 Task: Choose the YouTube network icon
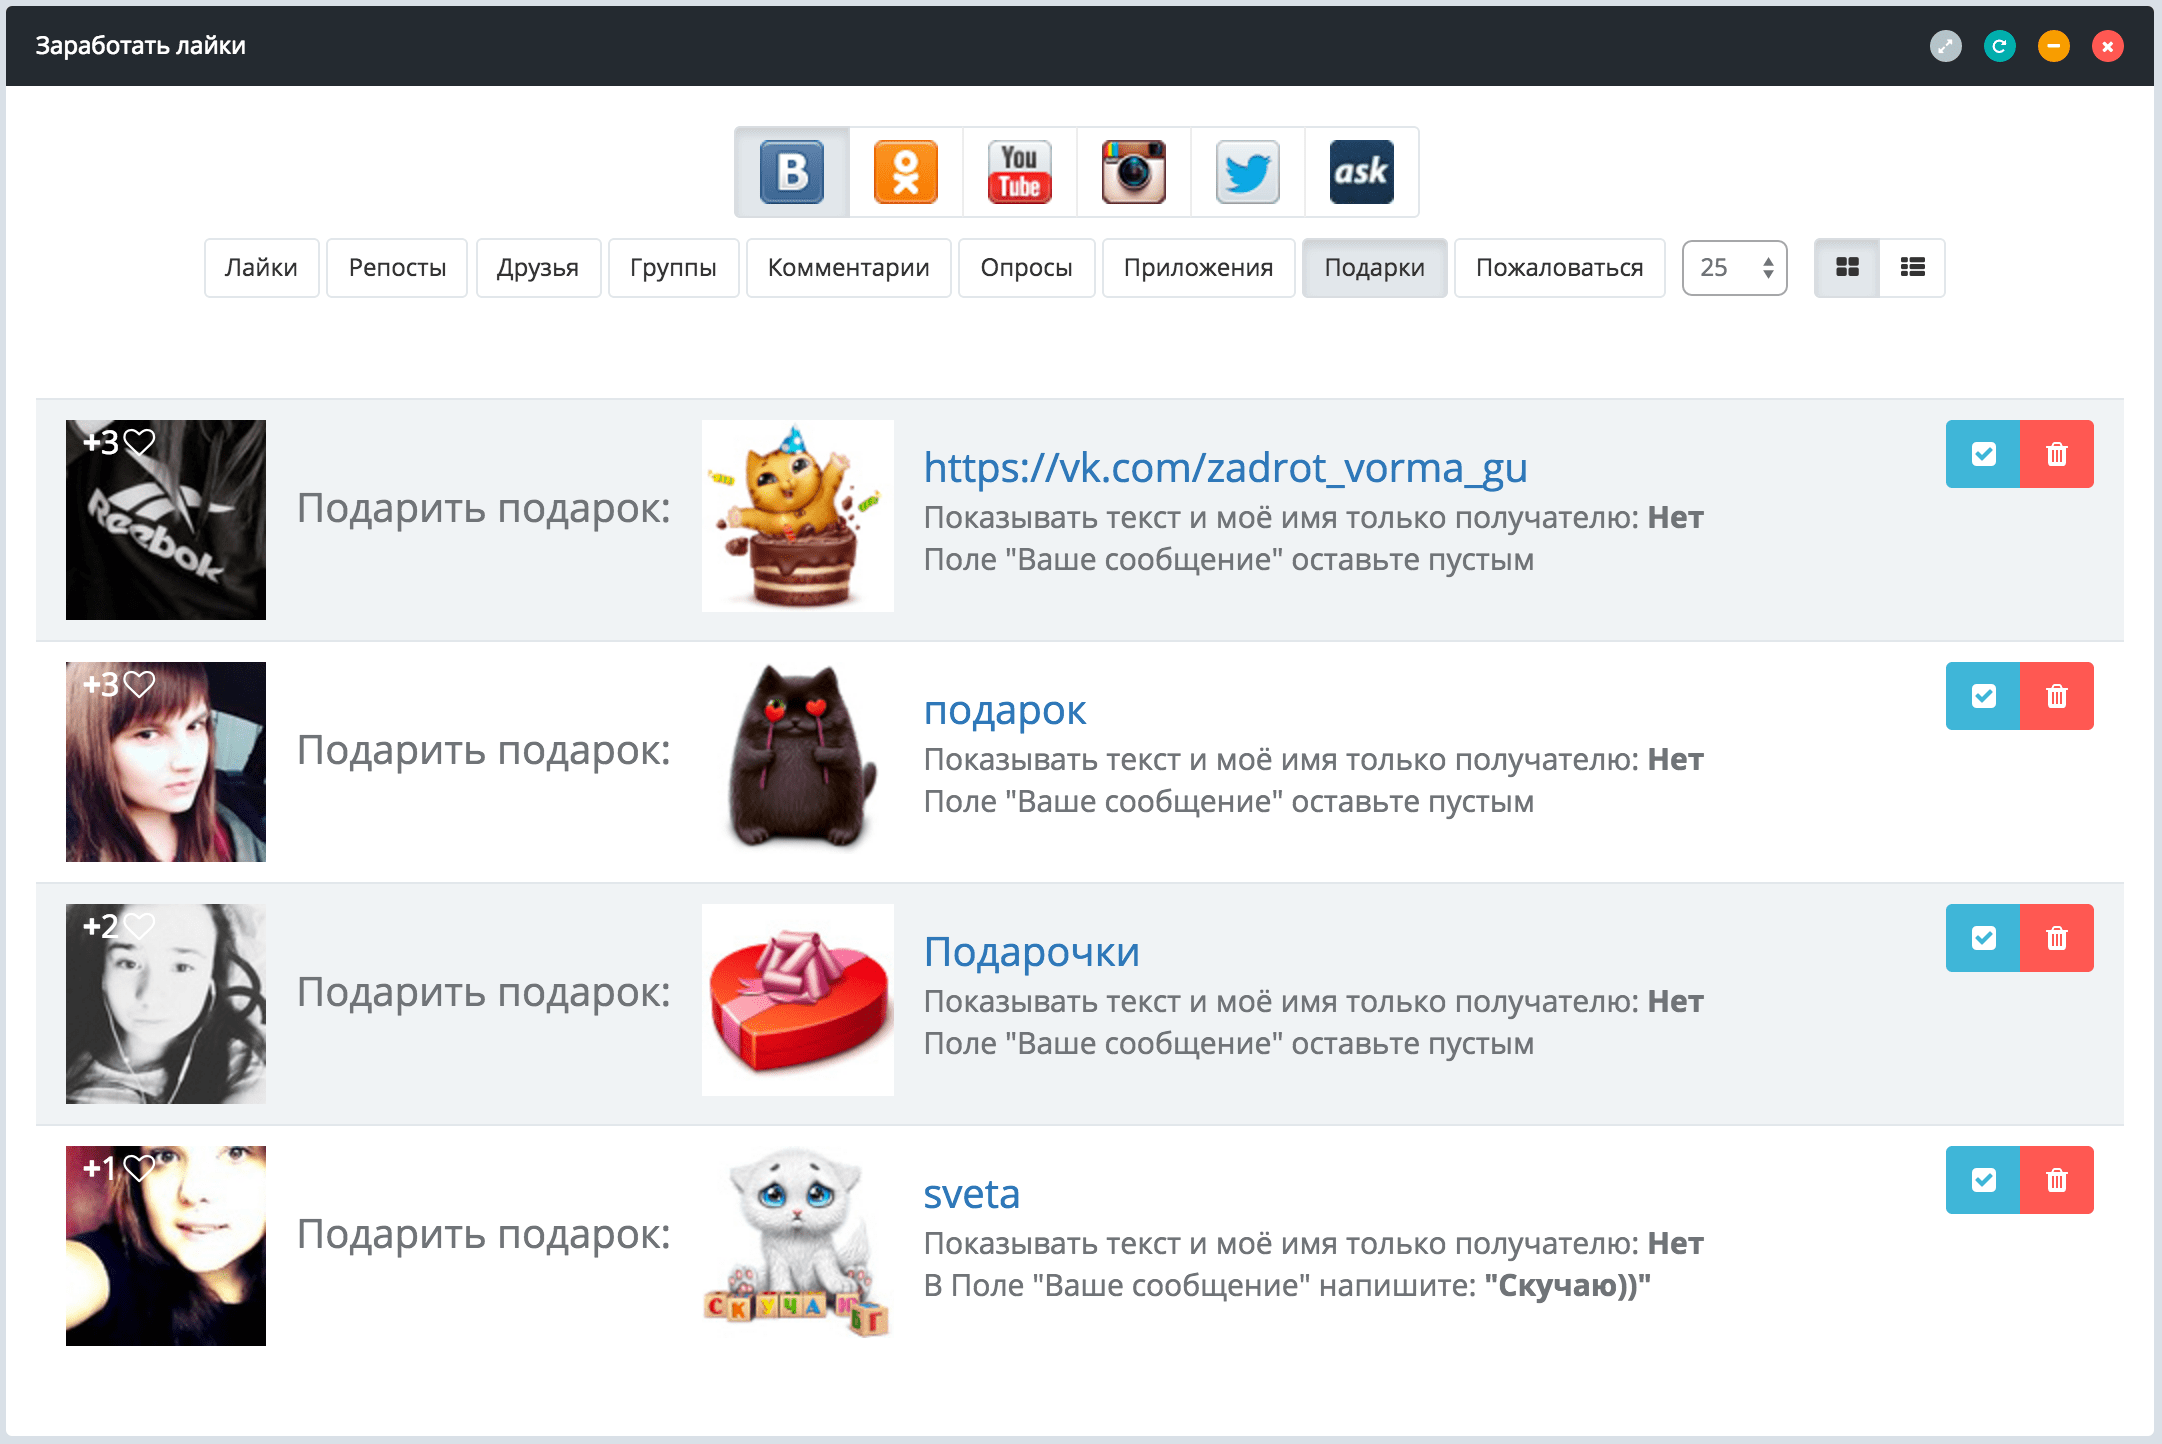[1020, 172]
